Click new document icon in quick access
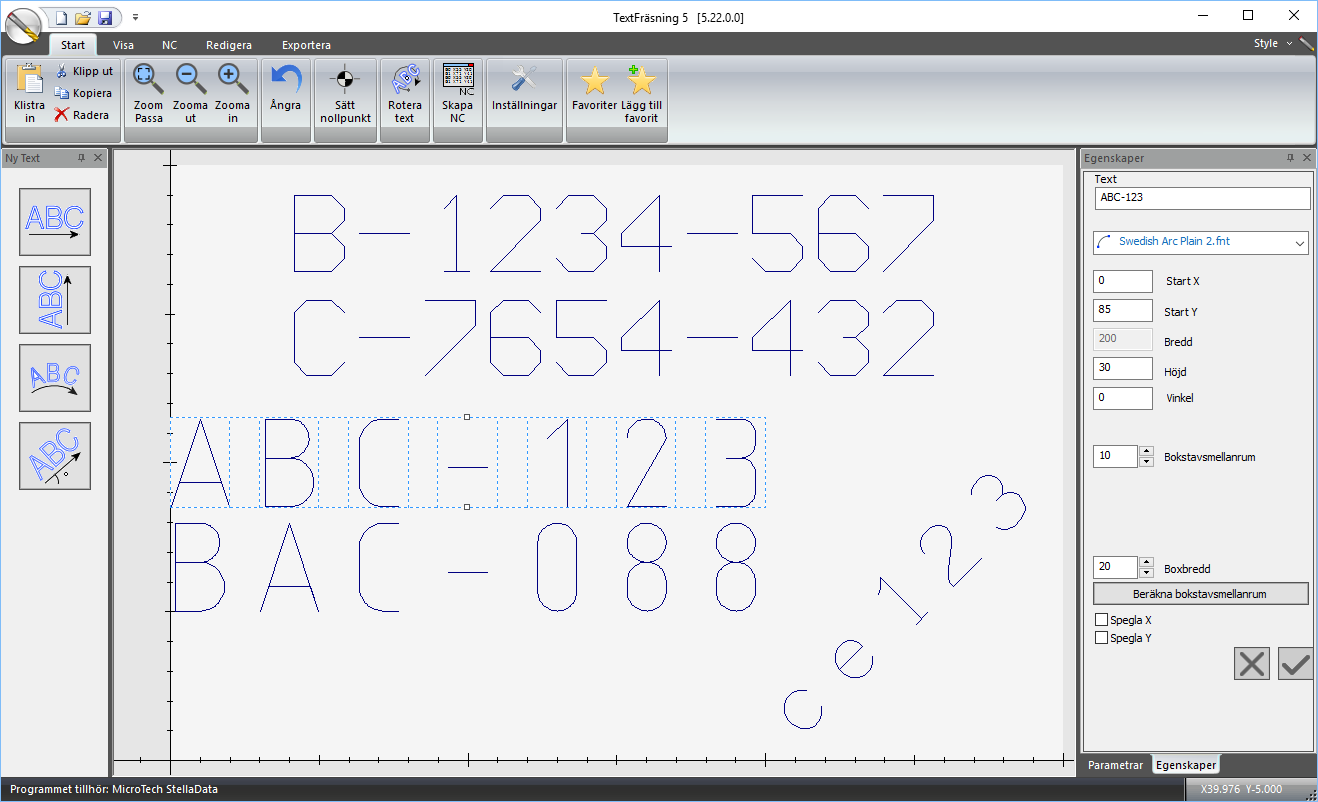 (x=61, y=17)
